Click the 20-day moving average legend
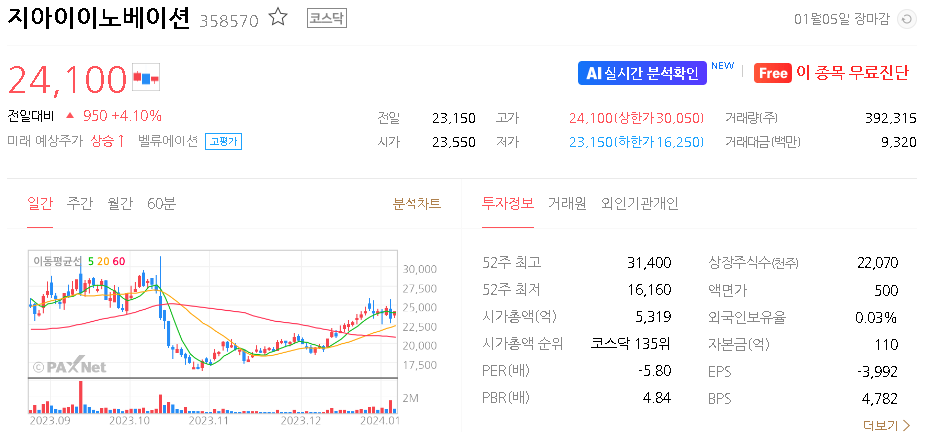 click(103, 261)
